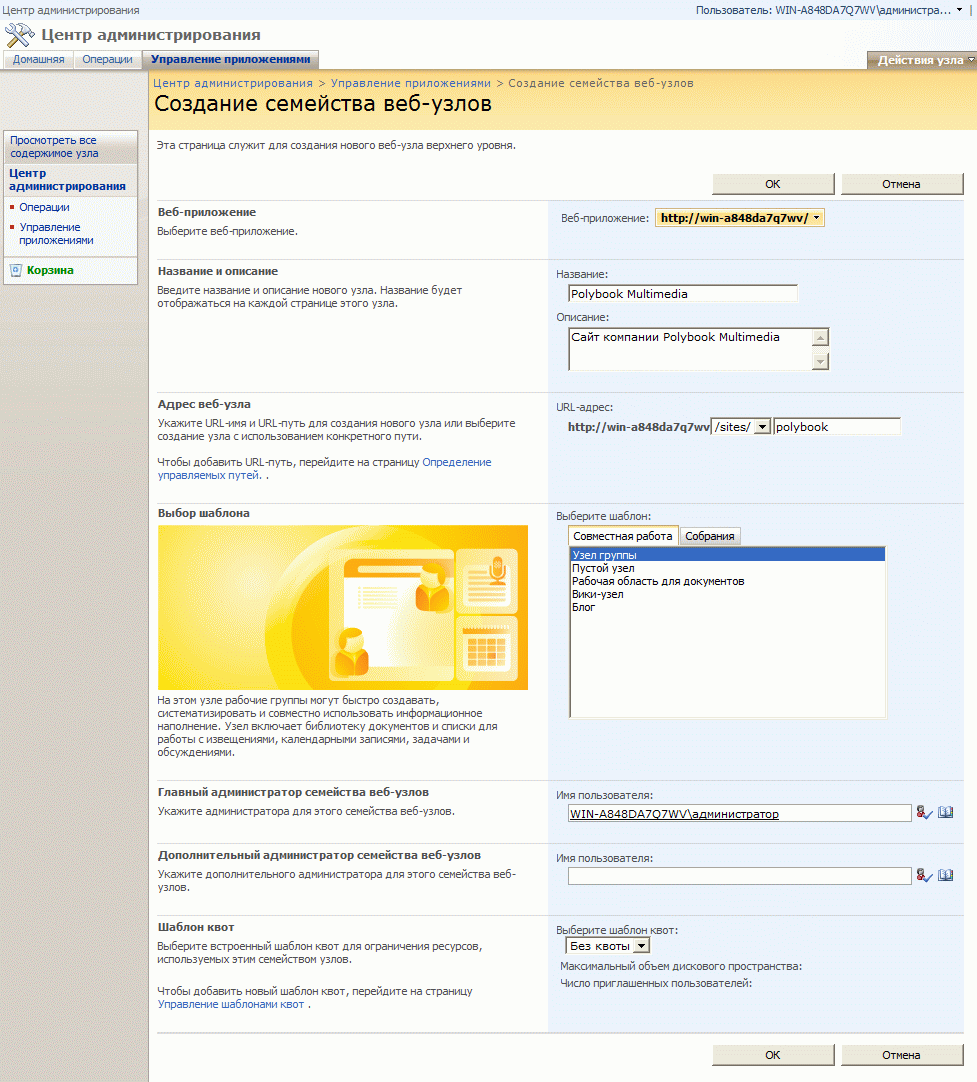Check names icon for secondary administrator
The height and width of the screenshot is (1082, 977).
coord(924,876)
